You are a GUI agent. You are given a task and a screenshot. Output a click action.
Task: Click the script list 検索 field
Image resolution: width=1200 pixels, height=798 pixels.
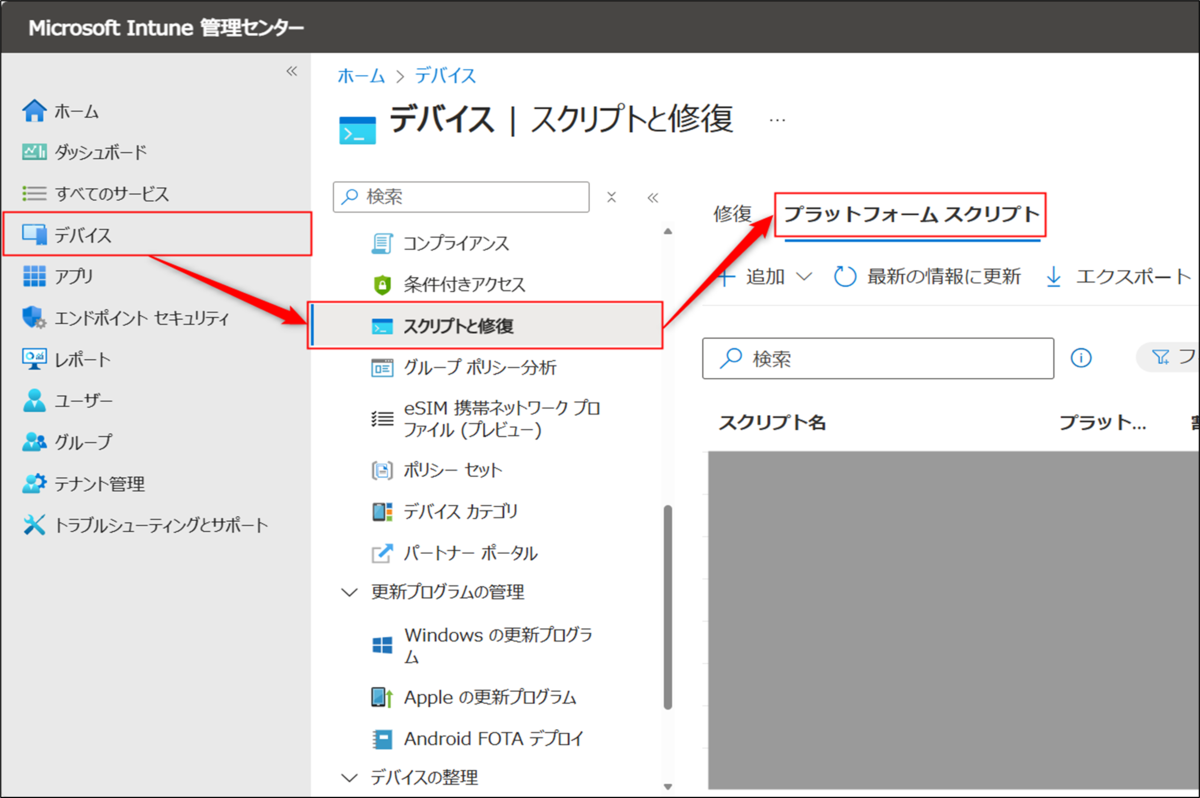(x=878, y=358)
